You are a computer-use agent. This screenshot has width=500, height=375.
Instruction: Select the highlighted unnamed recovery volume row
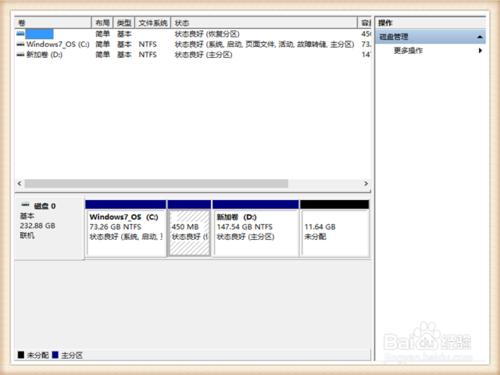(193, 34)
